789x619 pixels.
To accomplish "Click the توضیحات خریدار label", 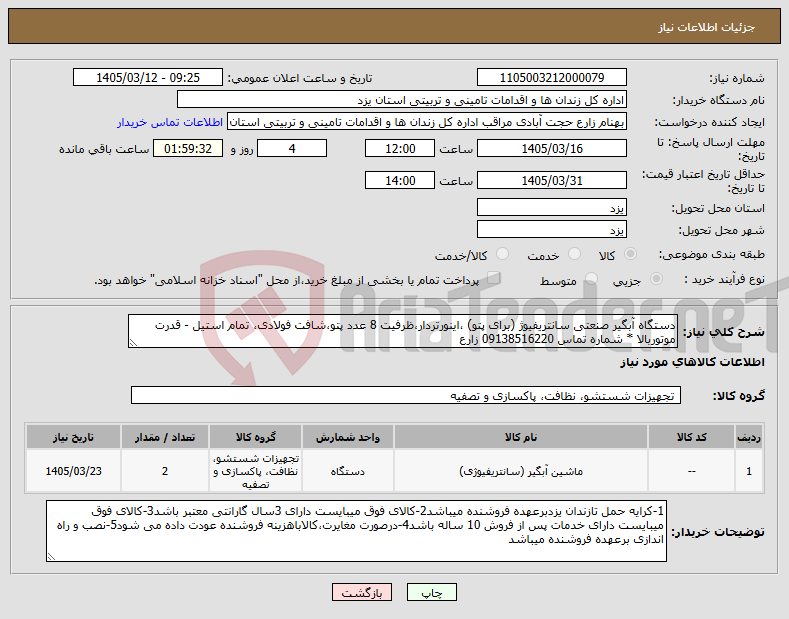I will point(718,531).
